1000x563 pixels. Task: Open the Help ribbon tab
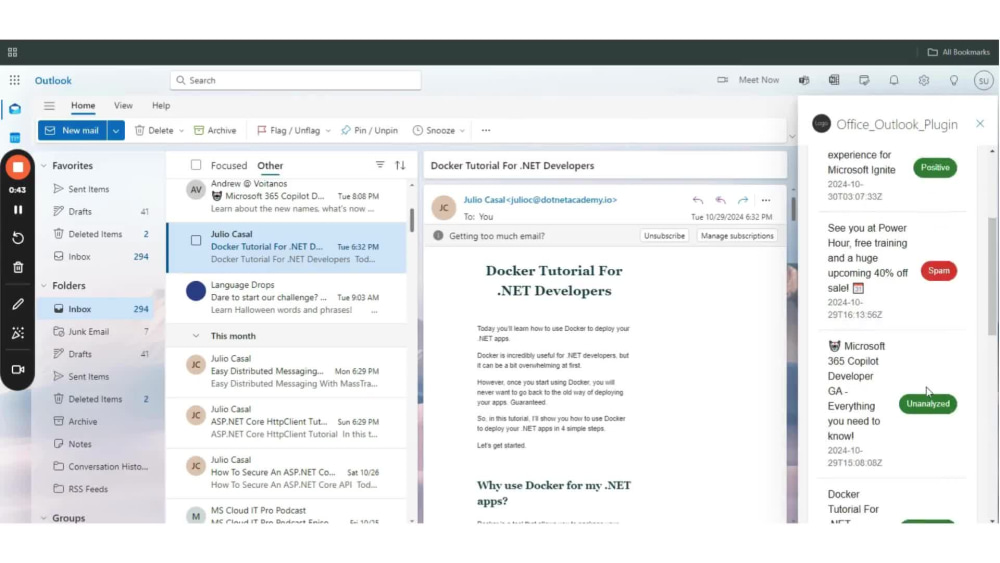tap(161, 105)
